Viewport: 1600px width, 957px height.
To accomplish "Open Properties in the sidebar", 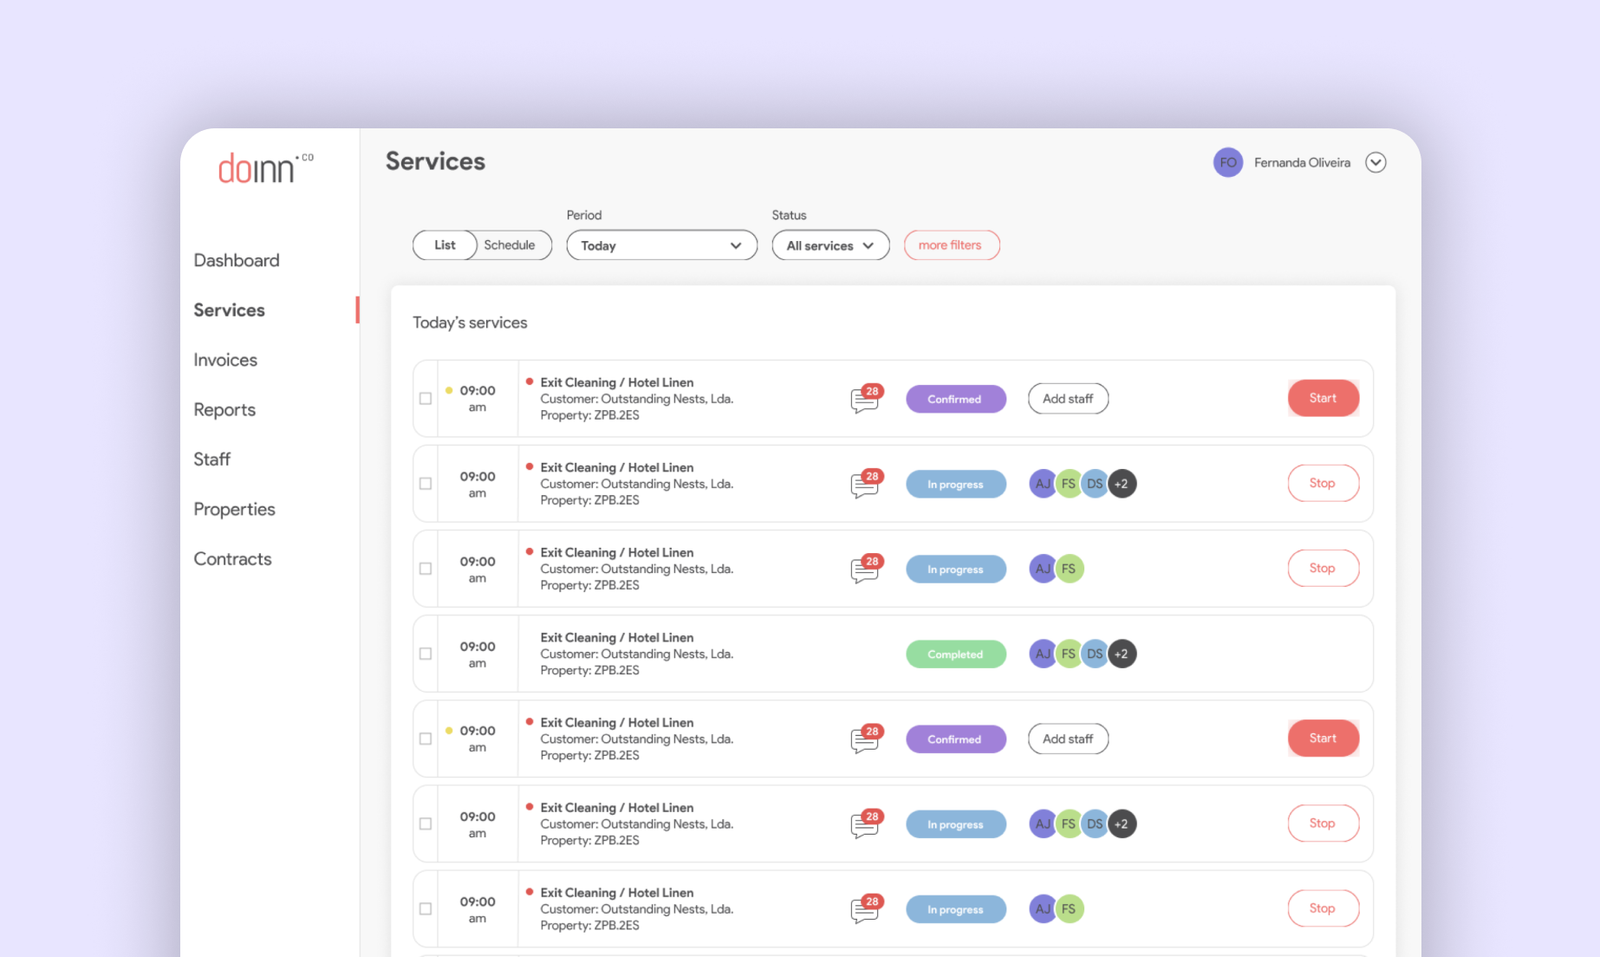I will coord(234,509).
